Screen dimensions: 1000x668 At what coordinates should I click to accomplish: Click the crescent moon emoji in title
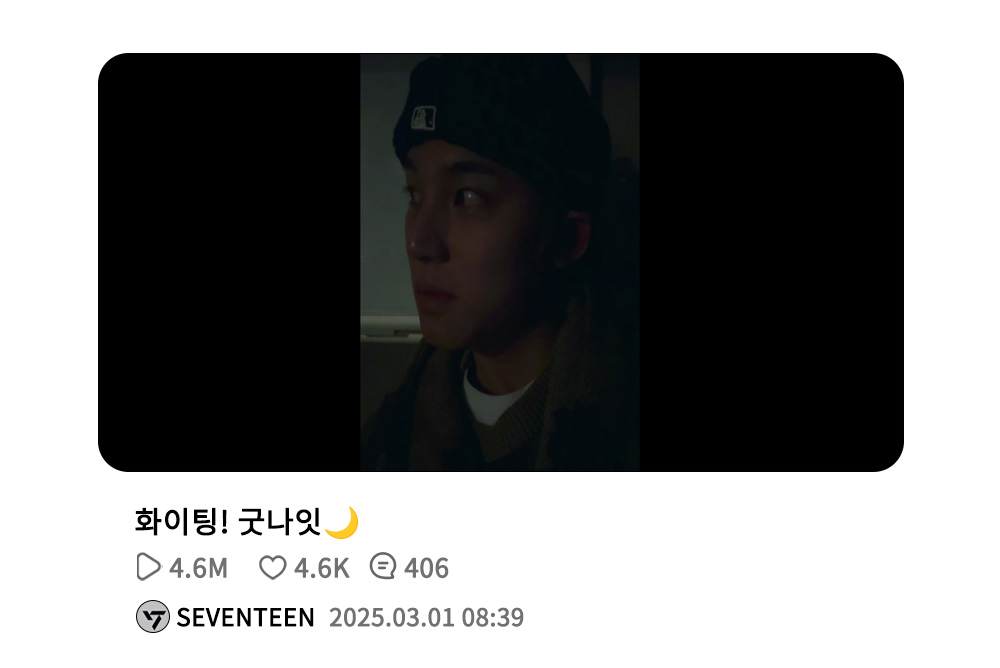342,522
